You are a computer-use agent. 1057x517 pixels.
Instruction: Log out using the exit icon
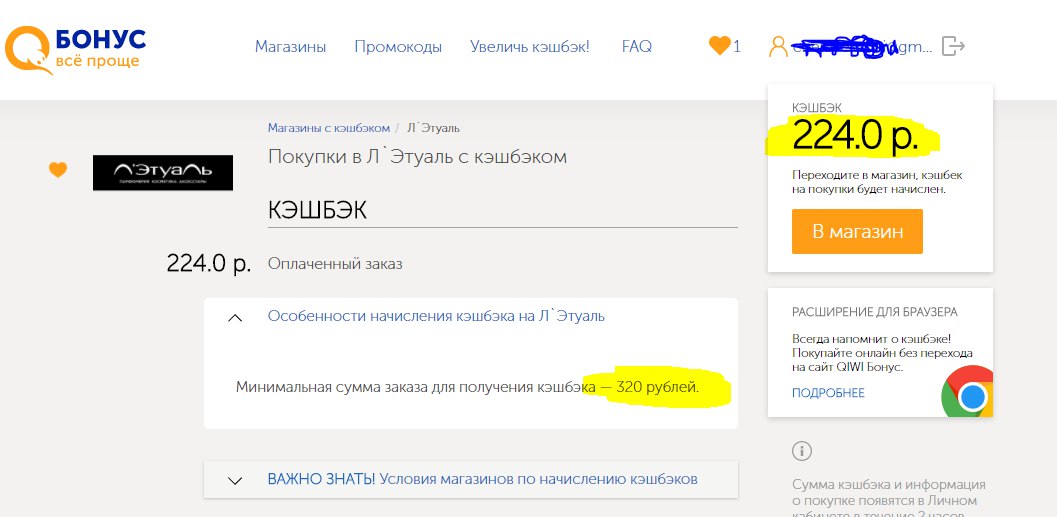coord(953,46)
